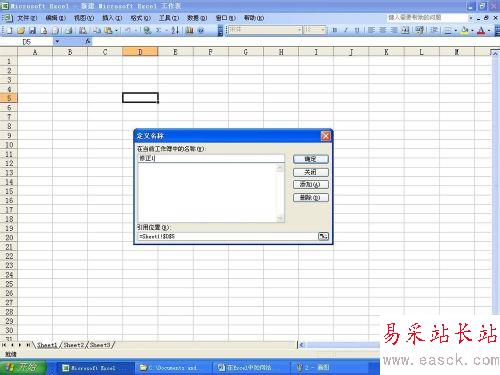Click the Borders icon
Viewport: 500px width, 375px height.
pyautogui.click(x=448, y=31)
